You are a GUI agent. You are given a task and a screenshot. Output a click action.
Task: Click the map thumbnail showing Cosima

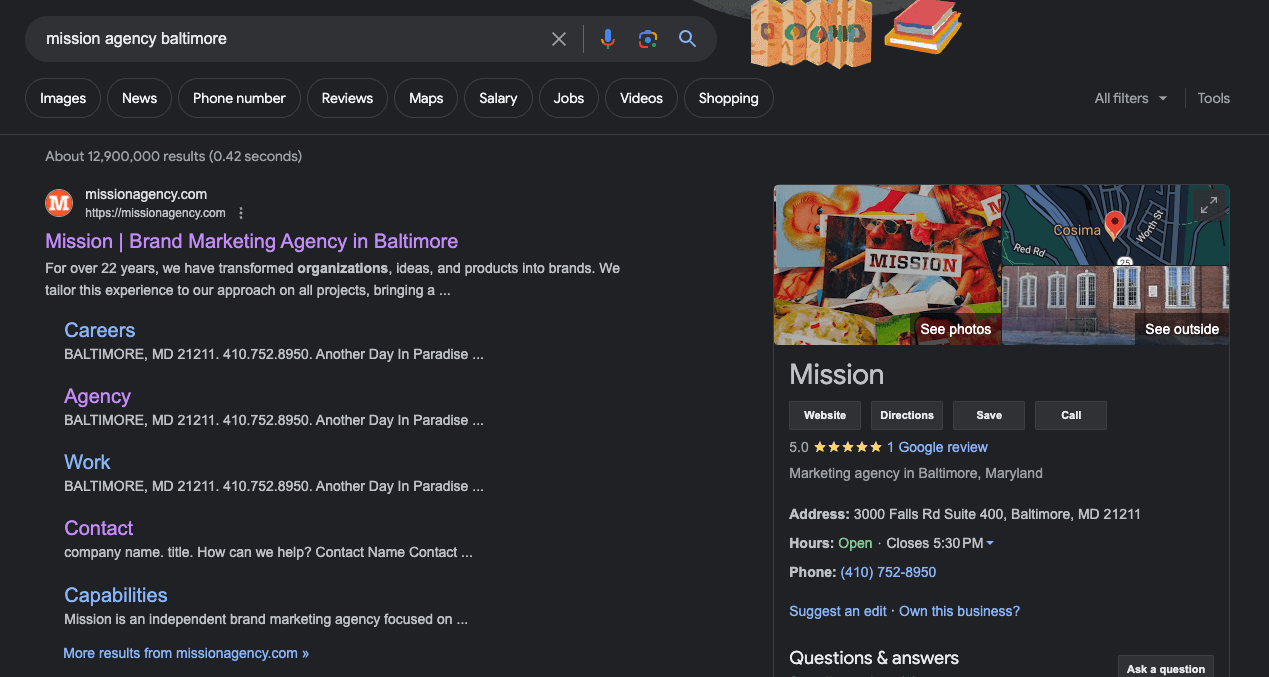(x=1116, y=225)
